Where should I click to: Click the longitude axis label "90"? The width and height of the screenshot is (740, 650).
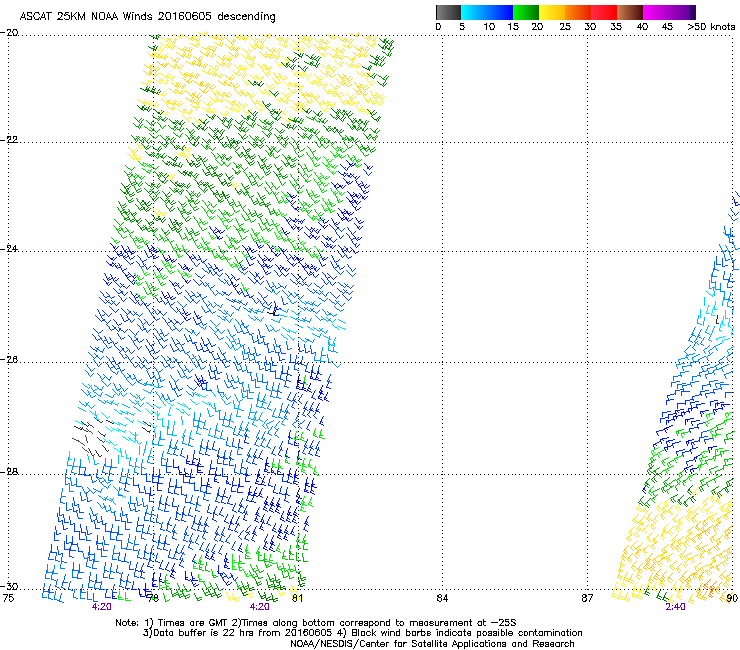click(x=732, y=598)
